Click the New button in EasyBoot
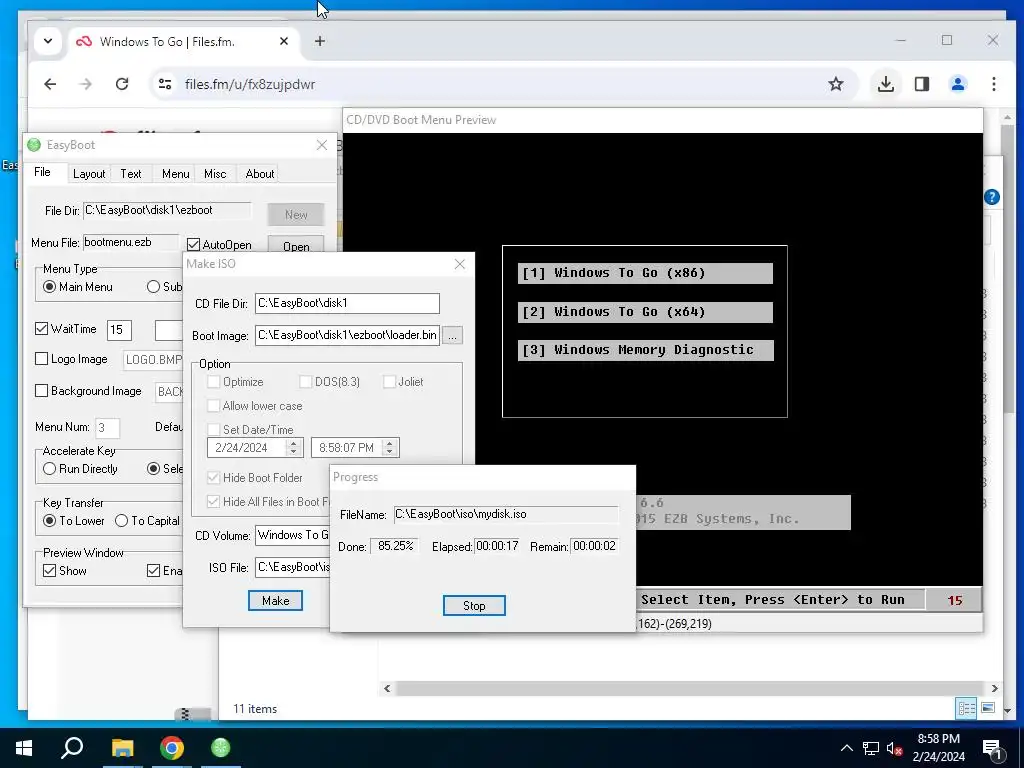 pyautogui.click(x=296, y=214)
